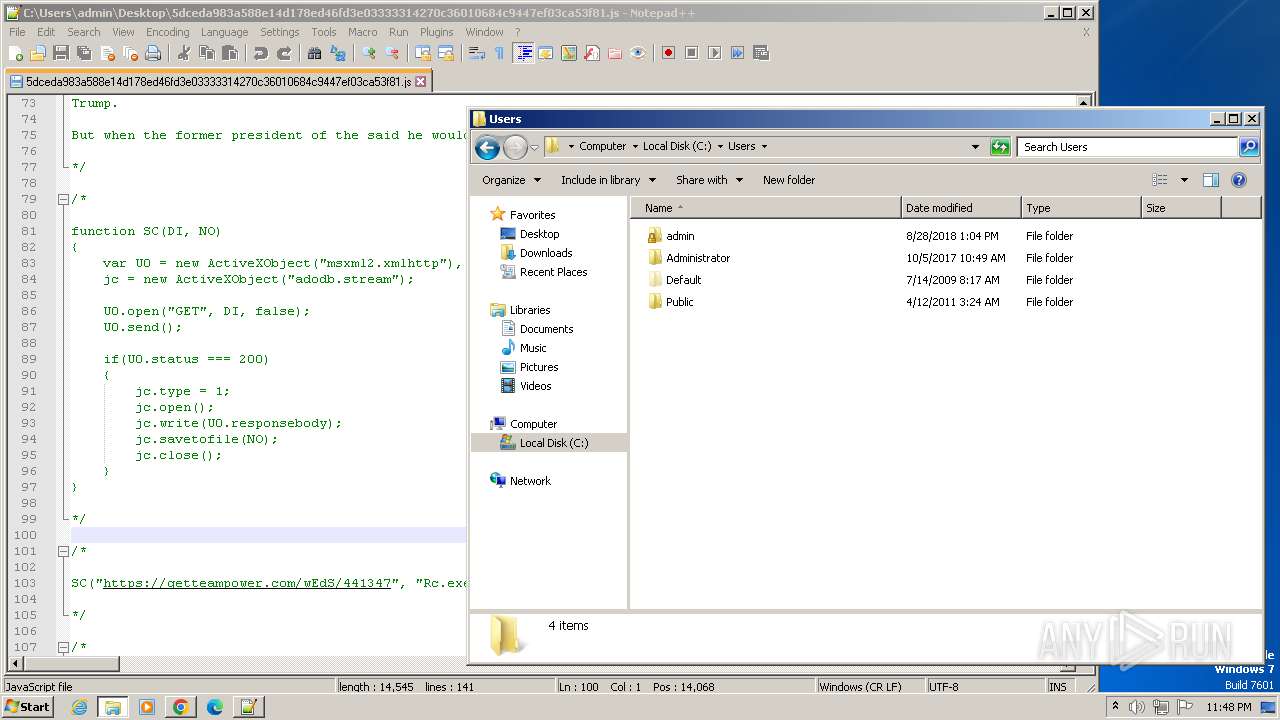Click the Undo arrow icon
This screenshot has height=720, width=1280.
pyautogui.click(x=260, y=53)
